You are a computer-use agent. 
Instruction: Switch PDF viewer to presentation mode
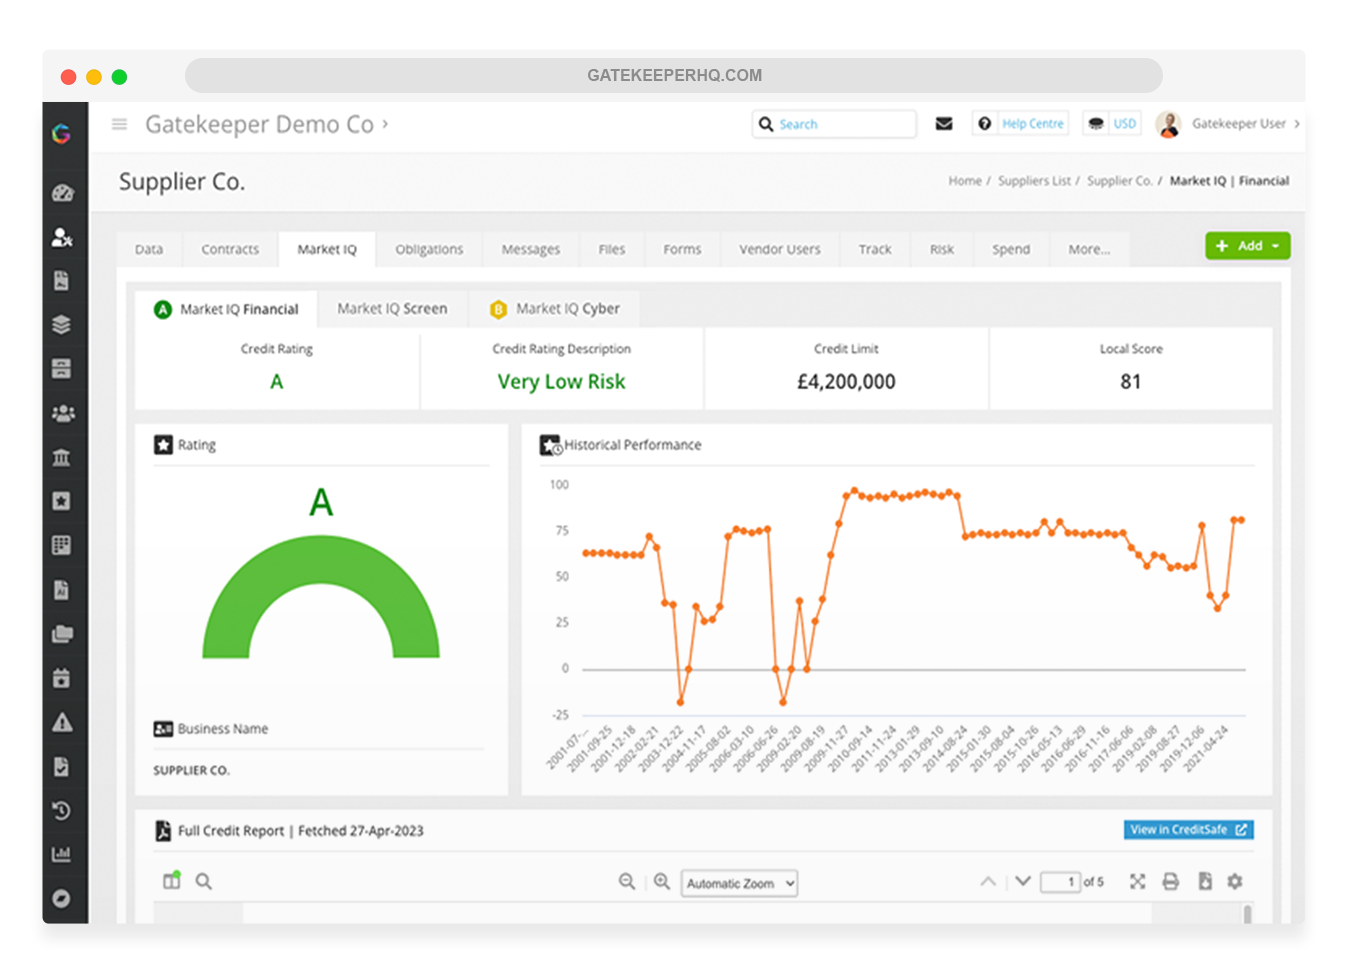pyautogui.click(x=1138, y=881)
